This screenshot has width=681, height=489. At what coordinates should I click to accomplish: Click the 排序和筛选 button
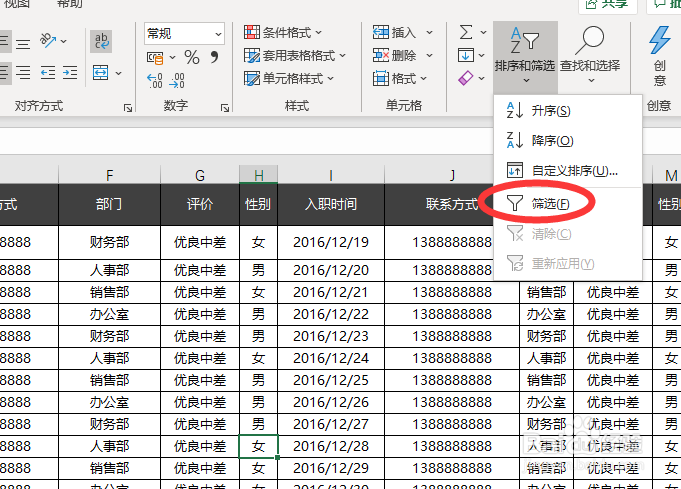525,56
